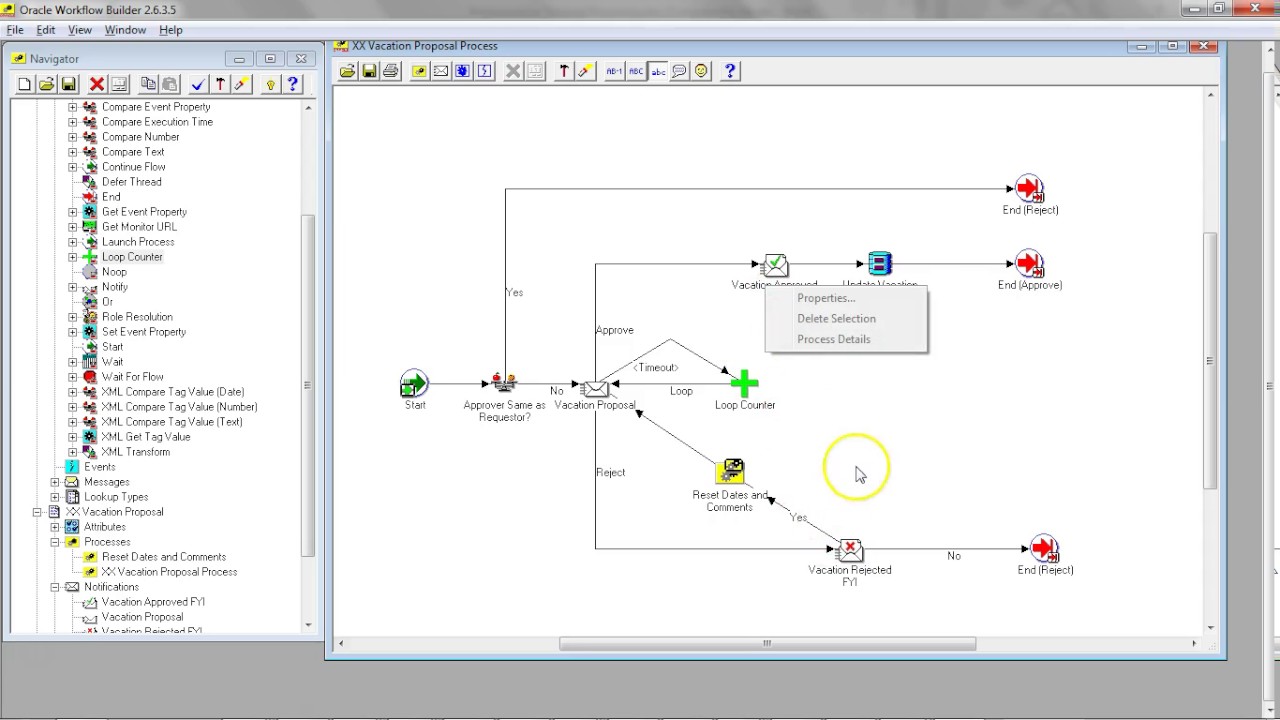
Task: Choose Delete Selection in the context menu
Action: (836, 318)
